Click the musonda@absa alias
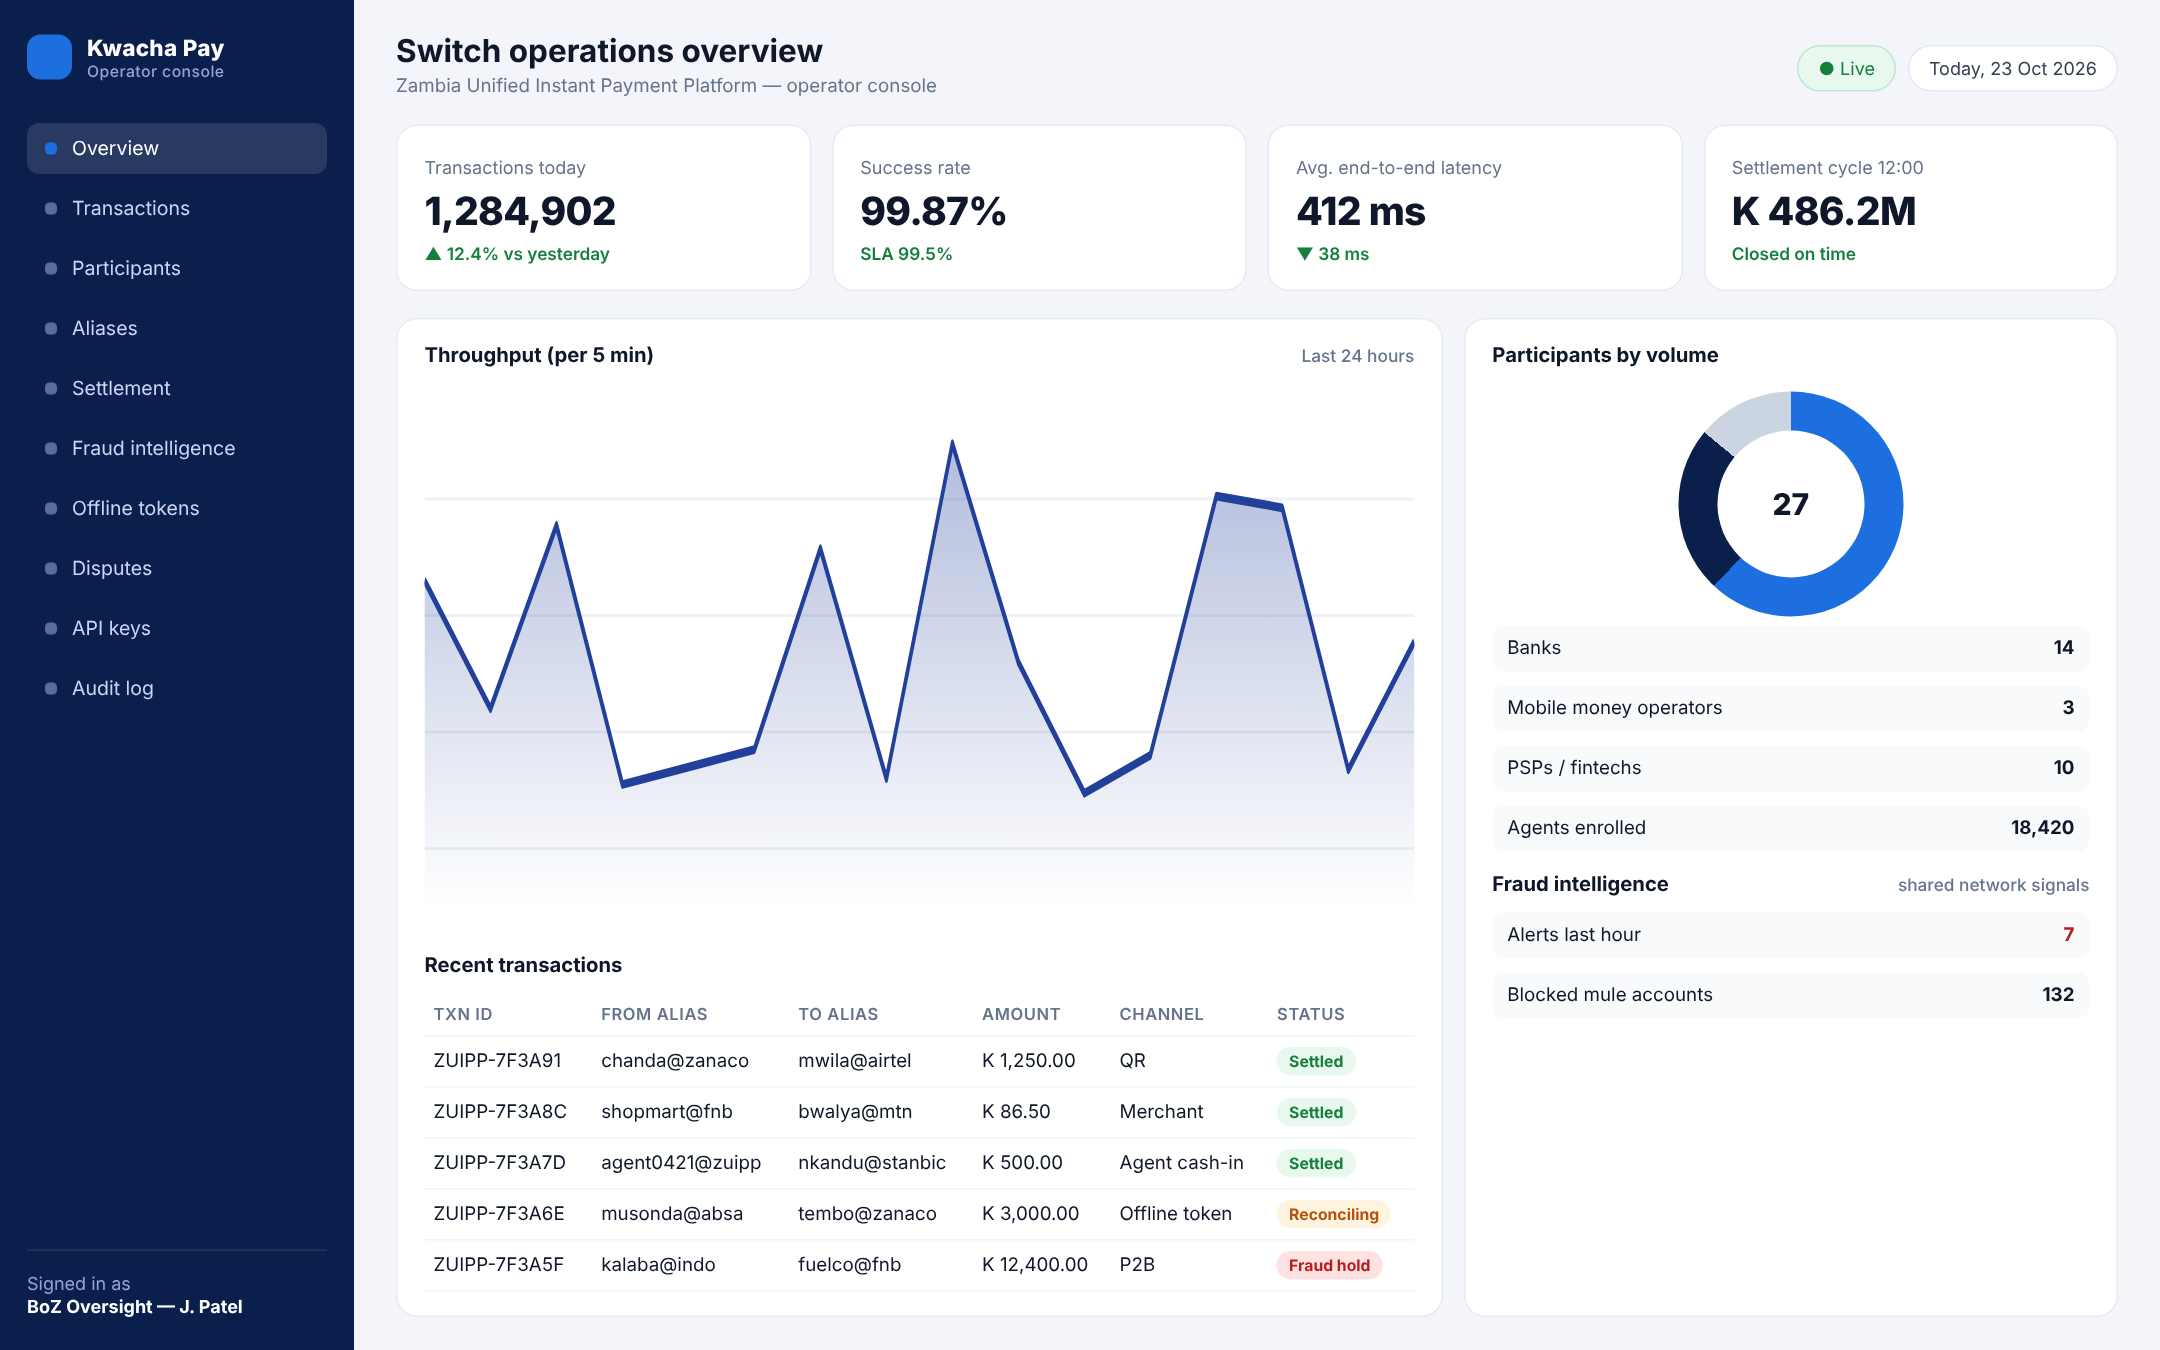Viewport: 2160px width, 1350px height. tap(672, 1214)
